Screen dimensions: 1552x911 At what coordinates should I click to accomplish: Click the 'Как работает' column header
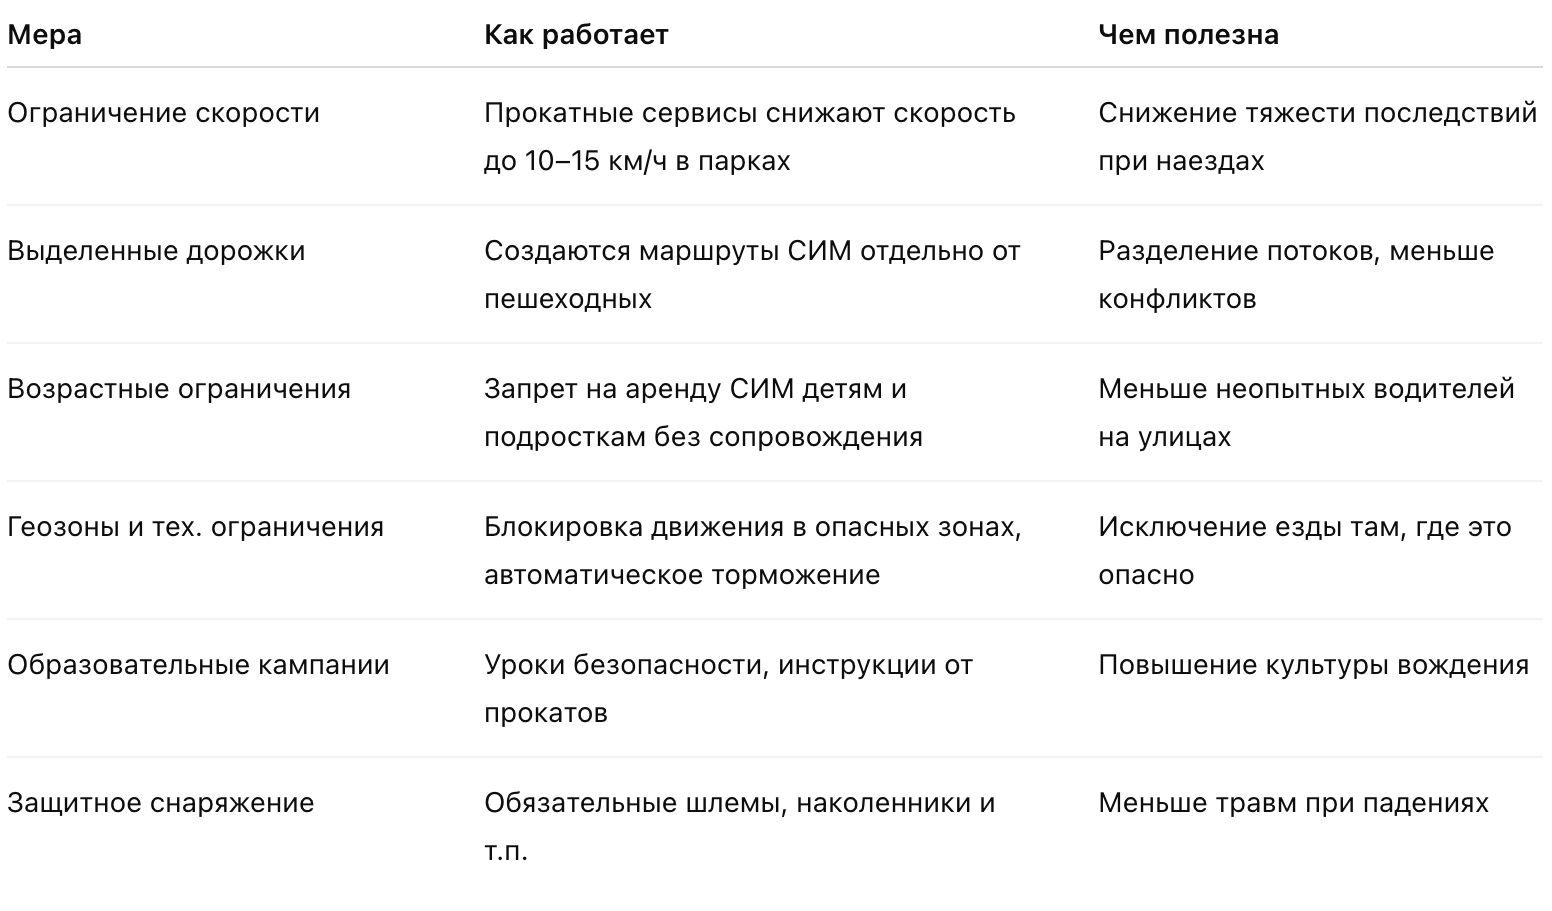click(576, 35)
